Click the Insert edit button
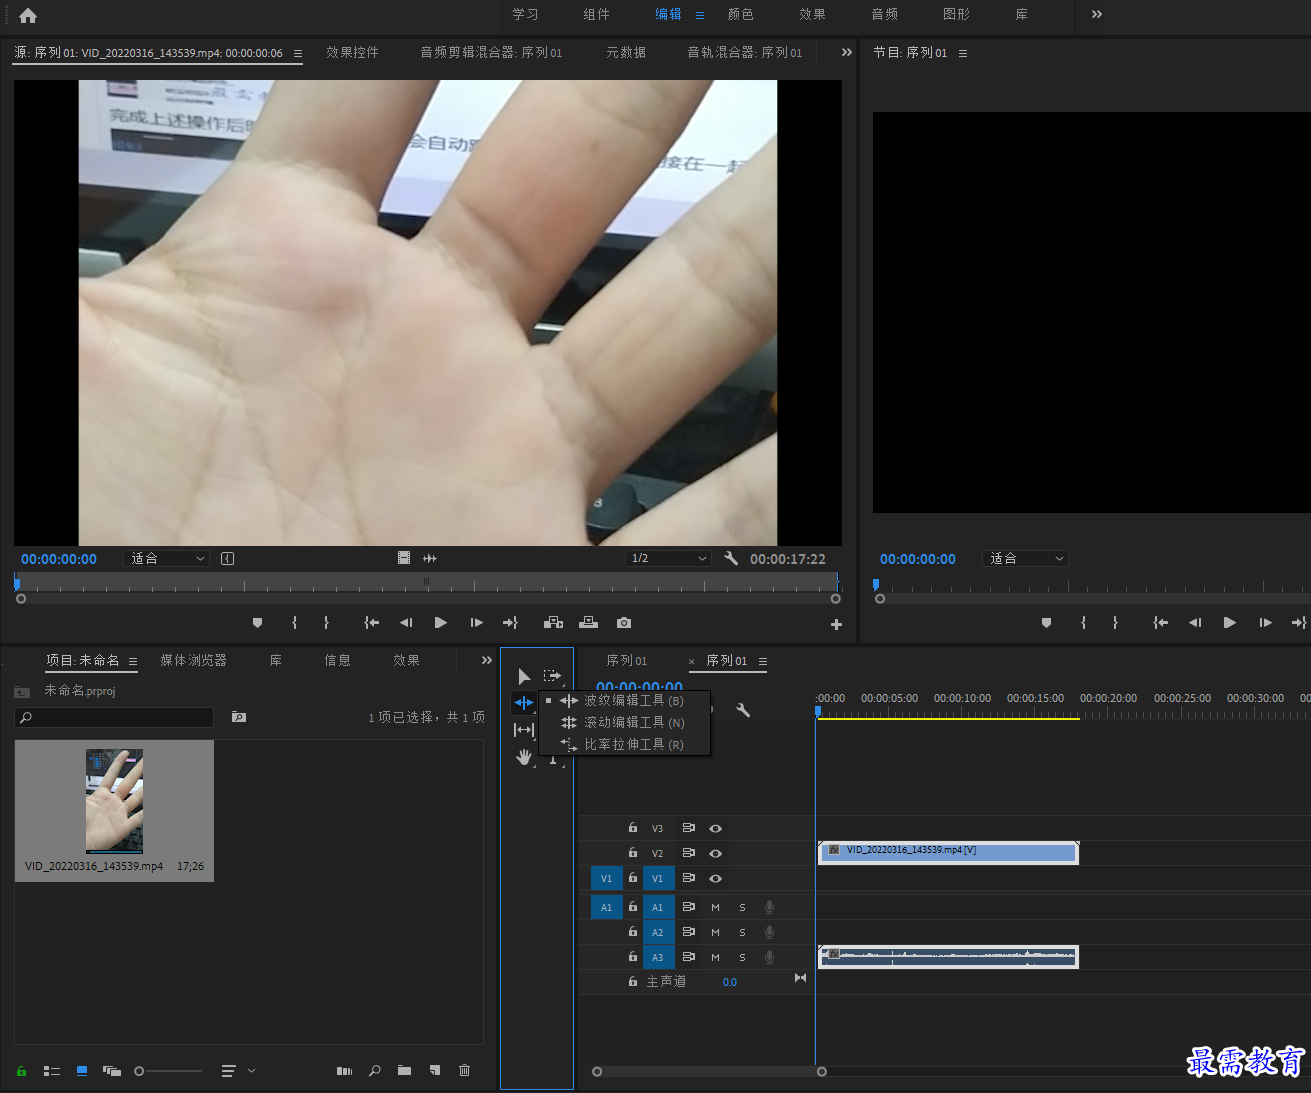The width and height of the screenshot is (1311, 1093). (553, 623)
